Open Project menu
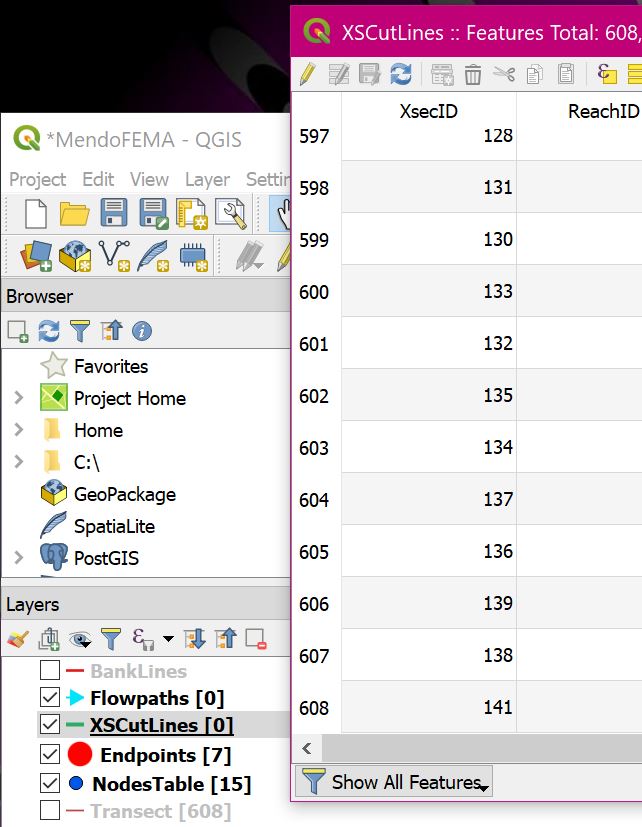 coord(37,179)
